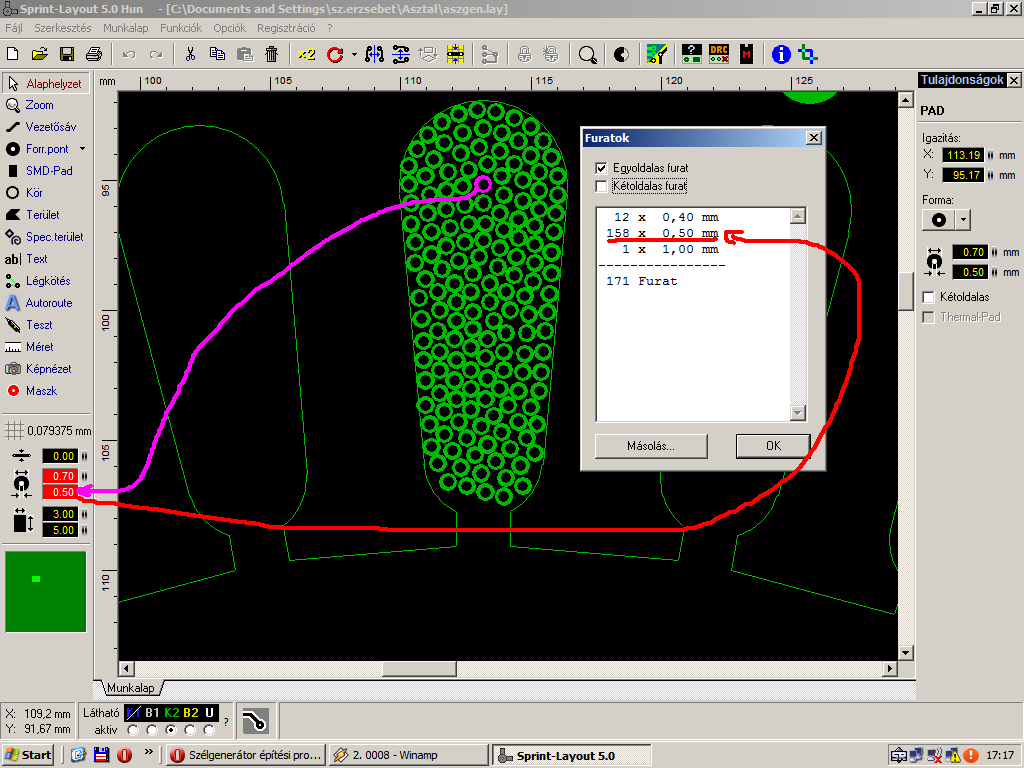Select the Maszk tool
The width and height of the screenshot is (1024, 768).
(32, 391)
